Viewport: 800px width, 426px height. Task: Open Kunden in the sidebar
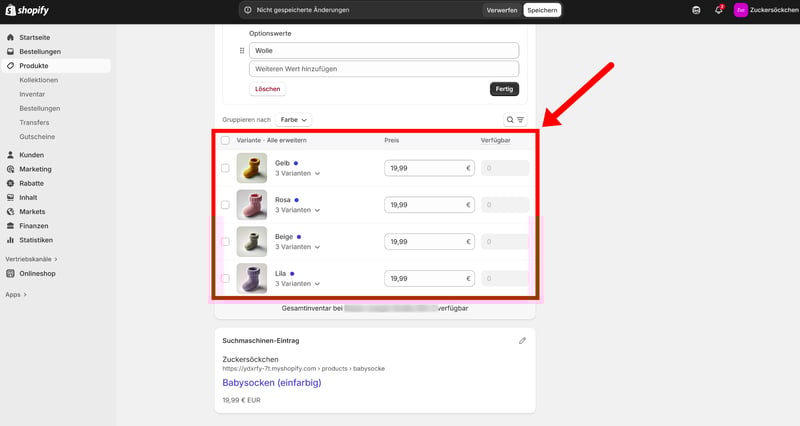point(31,155)
